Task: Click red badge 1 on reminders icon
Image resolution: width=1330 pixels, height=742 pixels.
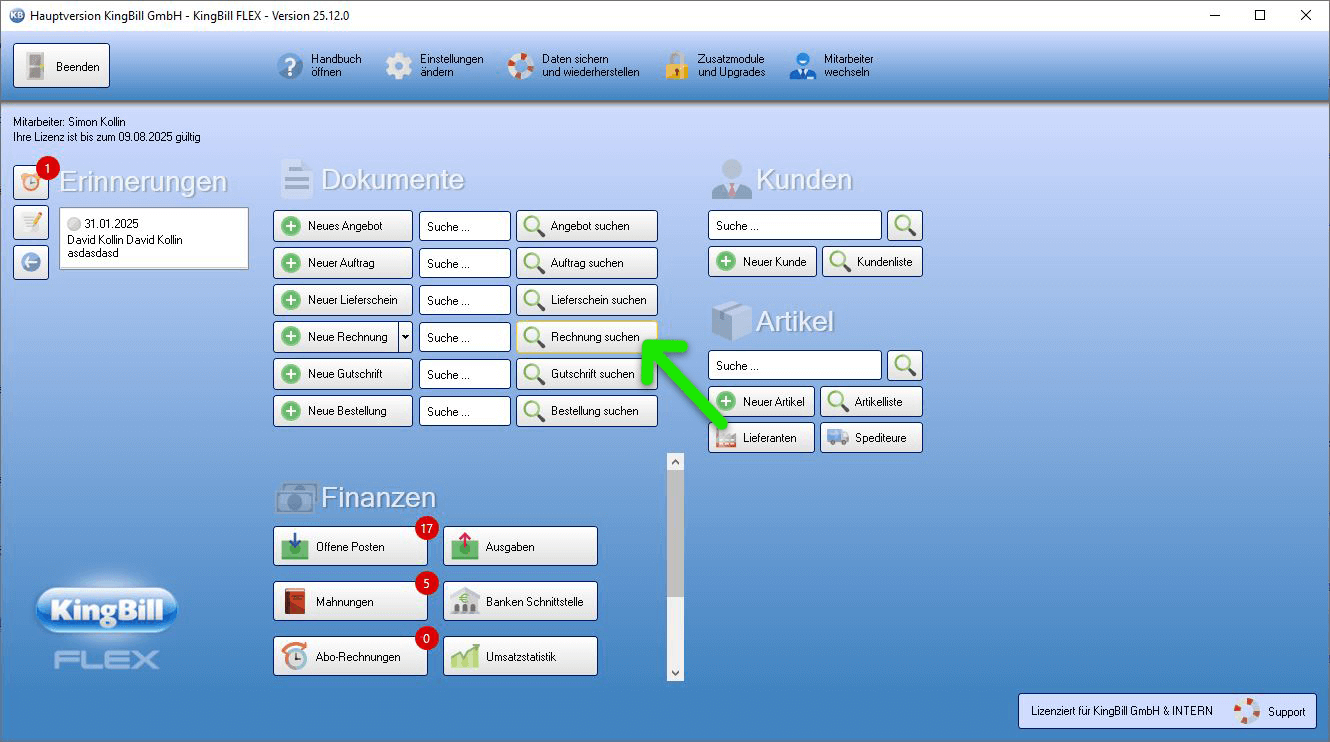Action: coord(47,168)
